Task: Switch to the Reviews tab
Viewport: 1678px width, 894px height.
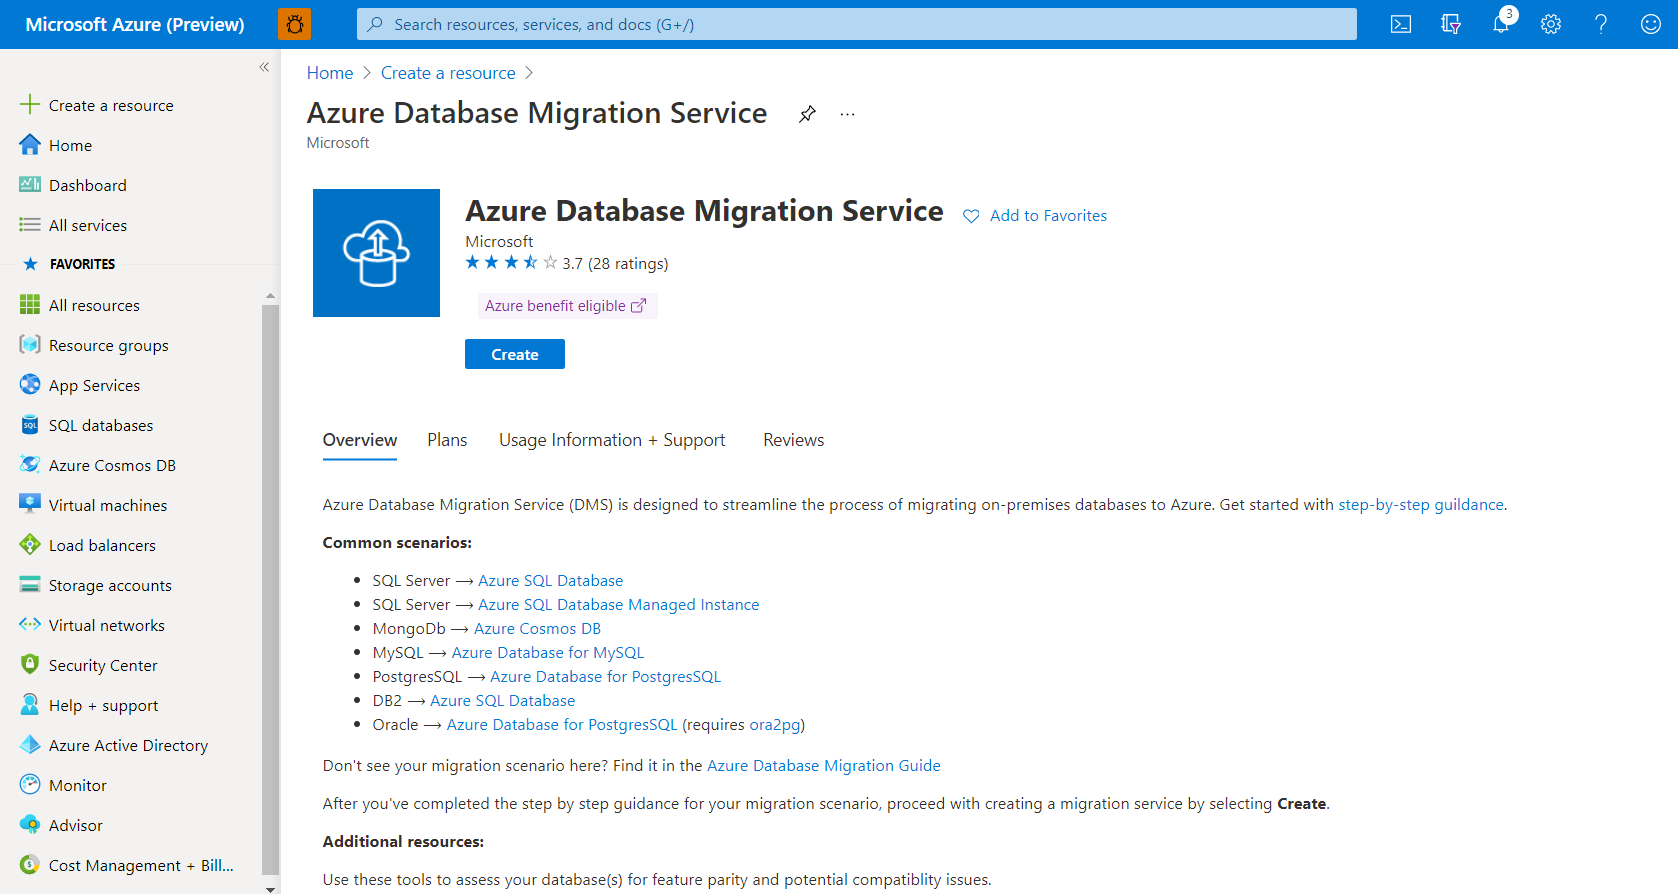Action: (x=793, y=440)
